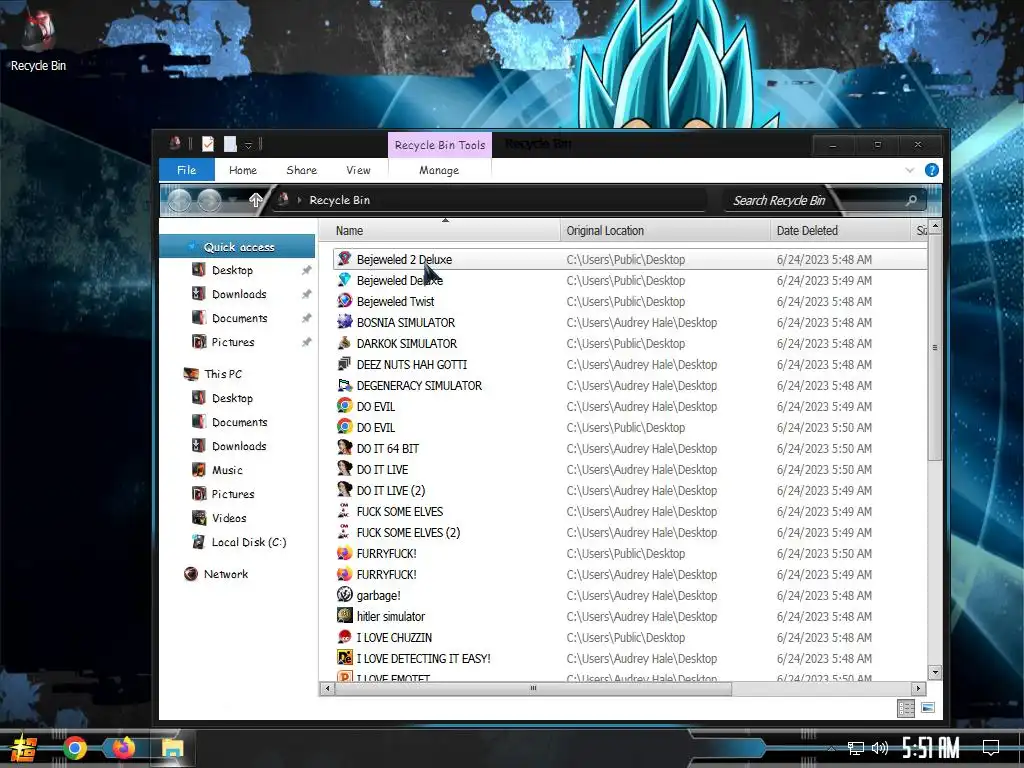Select the Recycle Bin Tools tab
This screenshot has width=1024, height=768.
coord(440,145)
